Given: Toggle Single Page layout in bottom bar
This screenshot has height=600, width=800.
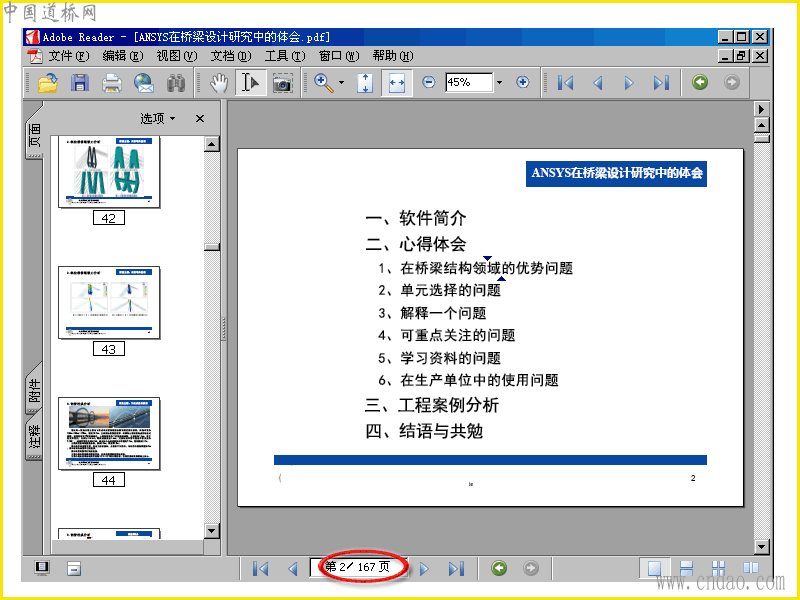Looking at the screenshot, I should pos(655,568).
